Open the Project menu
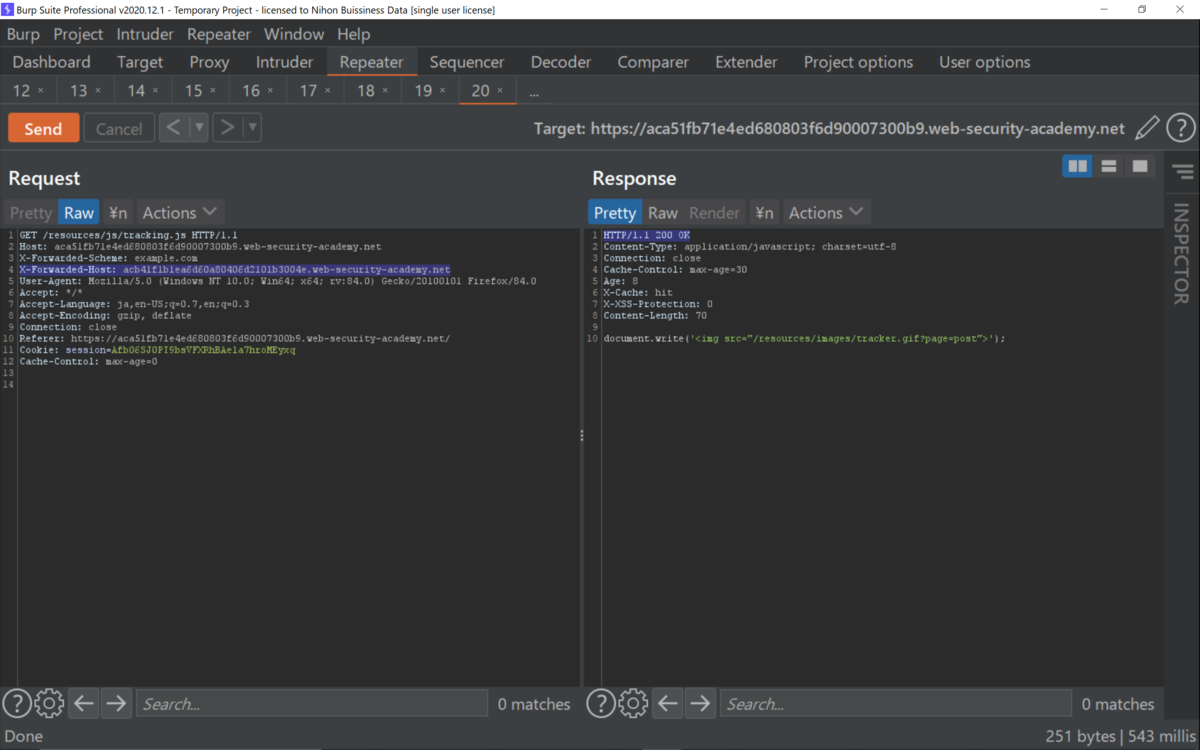The image size is (1200, 750). click(78, 34)
